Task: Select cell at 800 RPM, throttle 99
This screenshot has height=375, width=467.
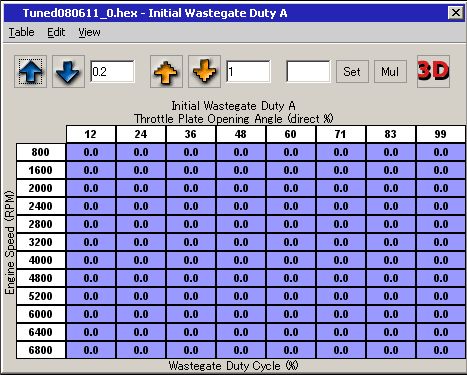Action: click(x=441, y=152)
